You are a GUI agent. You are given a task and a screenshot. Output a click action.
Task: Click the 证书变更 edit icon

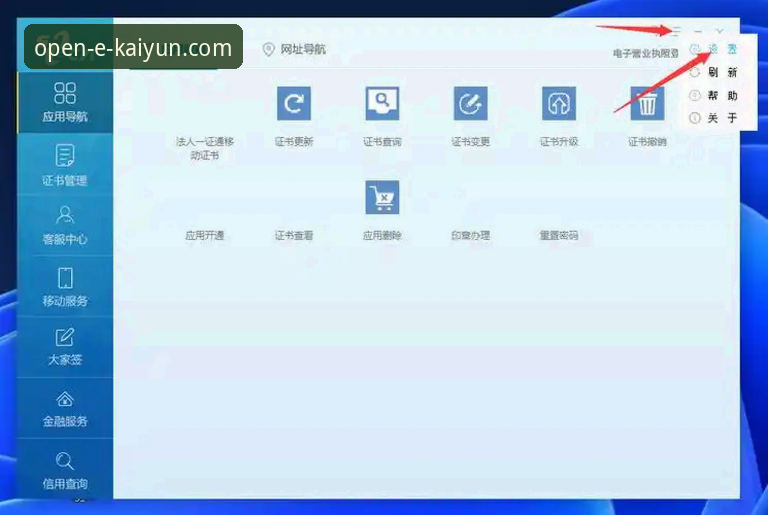coord(471,103)
